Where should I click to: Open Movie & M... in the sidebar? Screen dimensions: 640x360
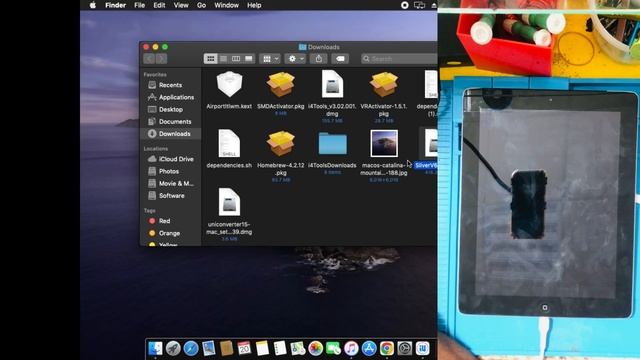coord(170,183)
